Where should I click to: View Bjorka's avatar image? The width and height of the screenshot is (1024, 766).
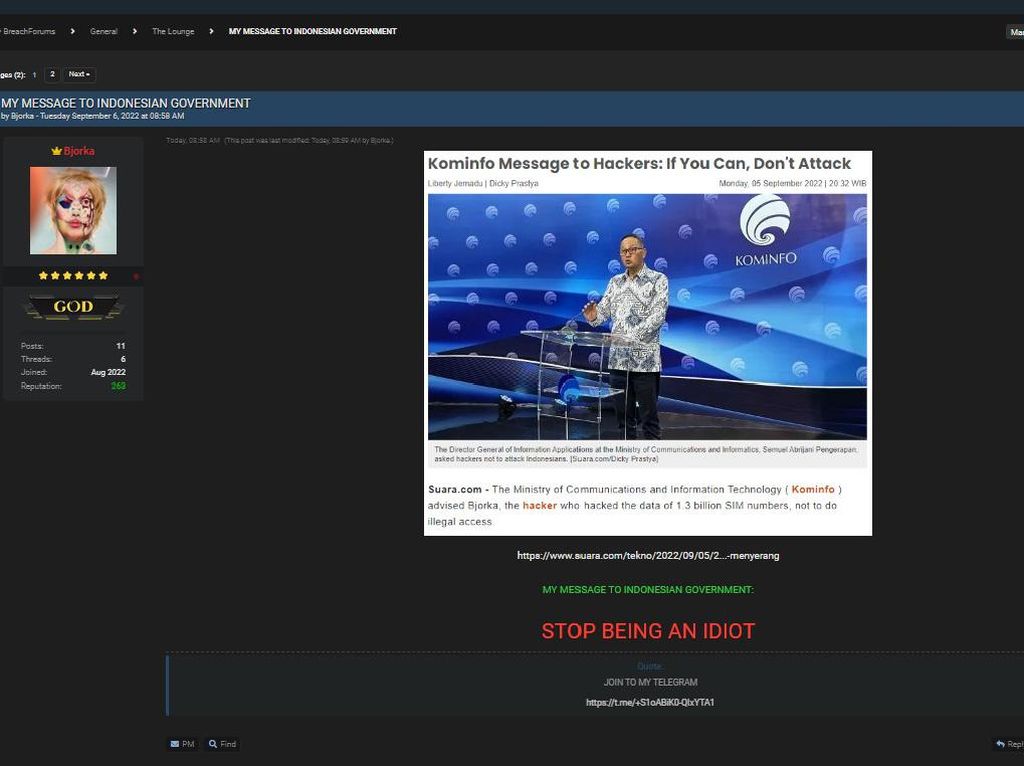[73, 210]
